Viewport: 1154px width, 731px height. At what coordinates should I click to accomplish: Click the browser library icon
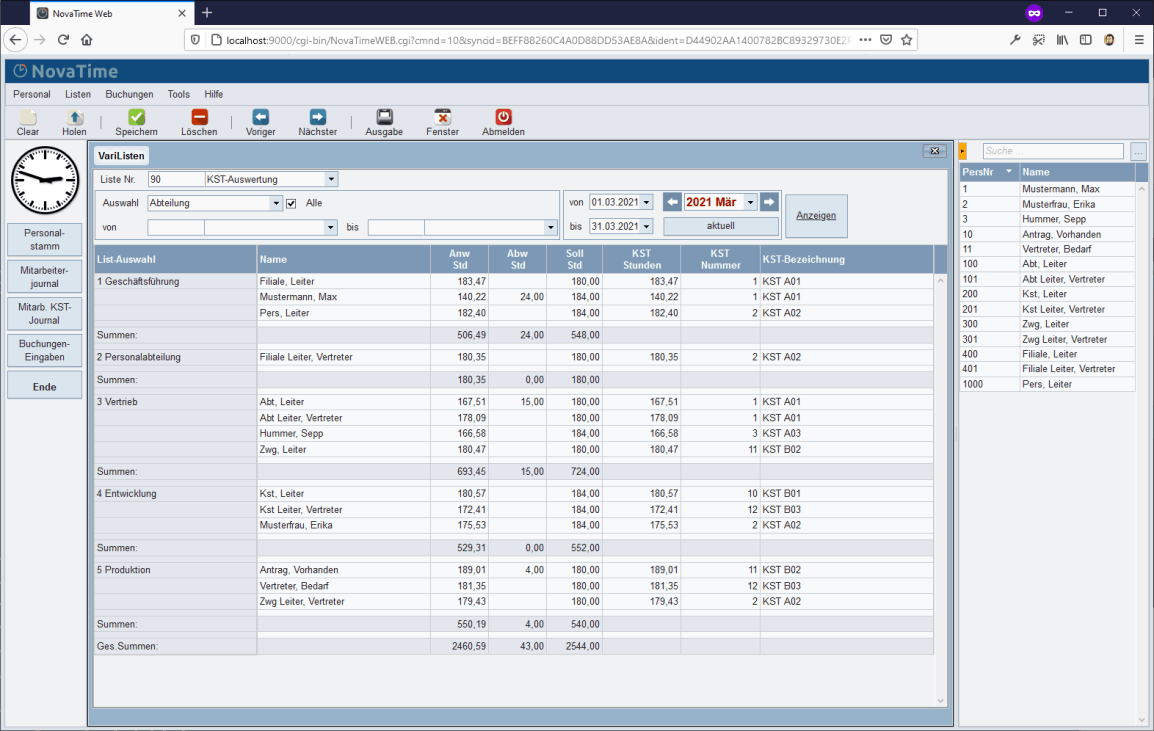click(1062, 40)
